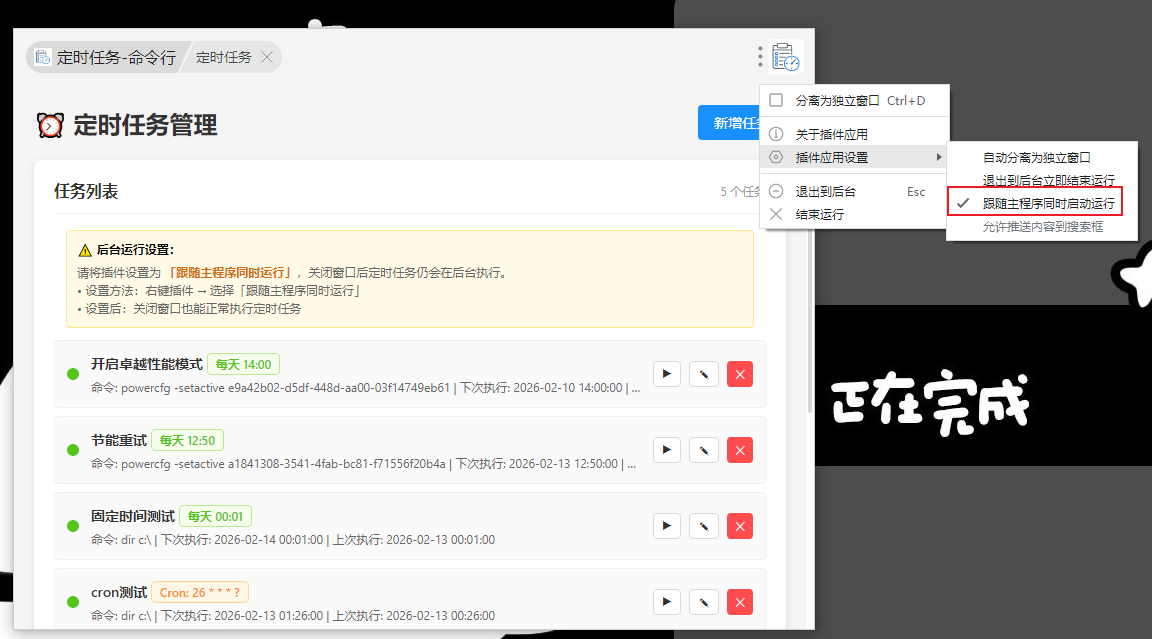Viewport: 1152px width, 639px height.
Task: Click the task list vertical scrollbar
Action: click(810, 300)
